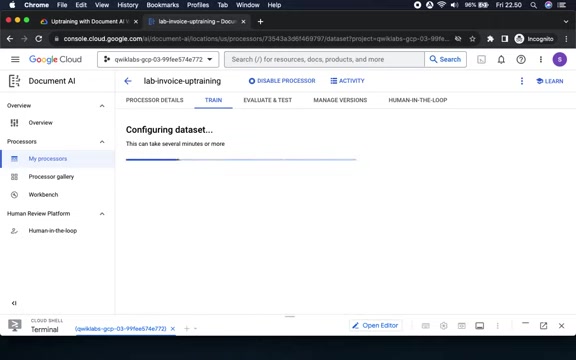Toggle Chrome side panel icon
This screenshot has width=576, height=360.
(505, 39)
